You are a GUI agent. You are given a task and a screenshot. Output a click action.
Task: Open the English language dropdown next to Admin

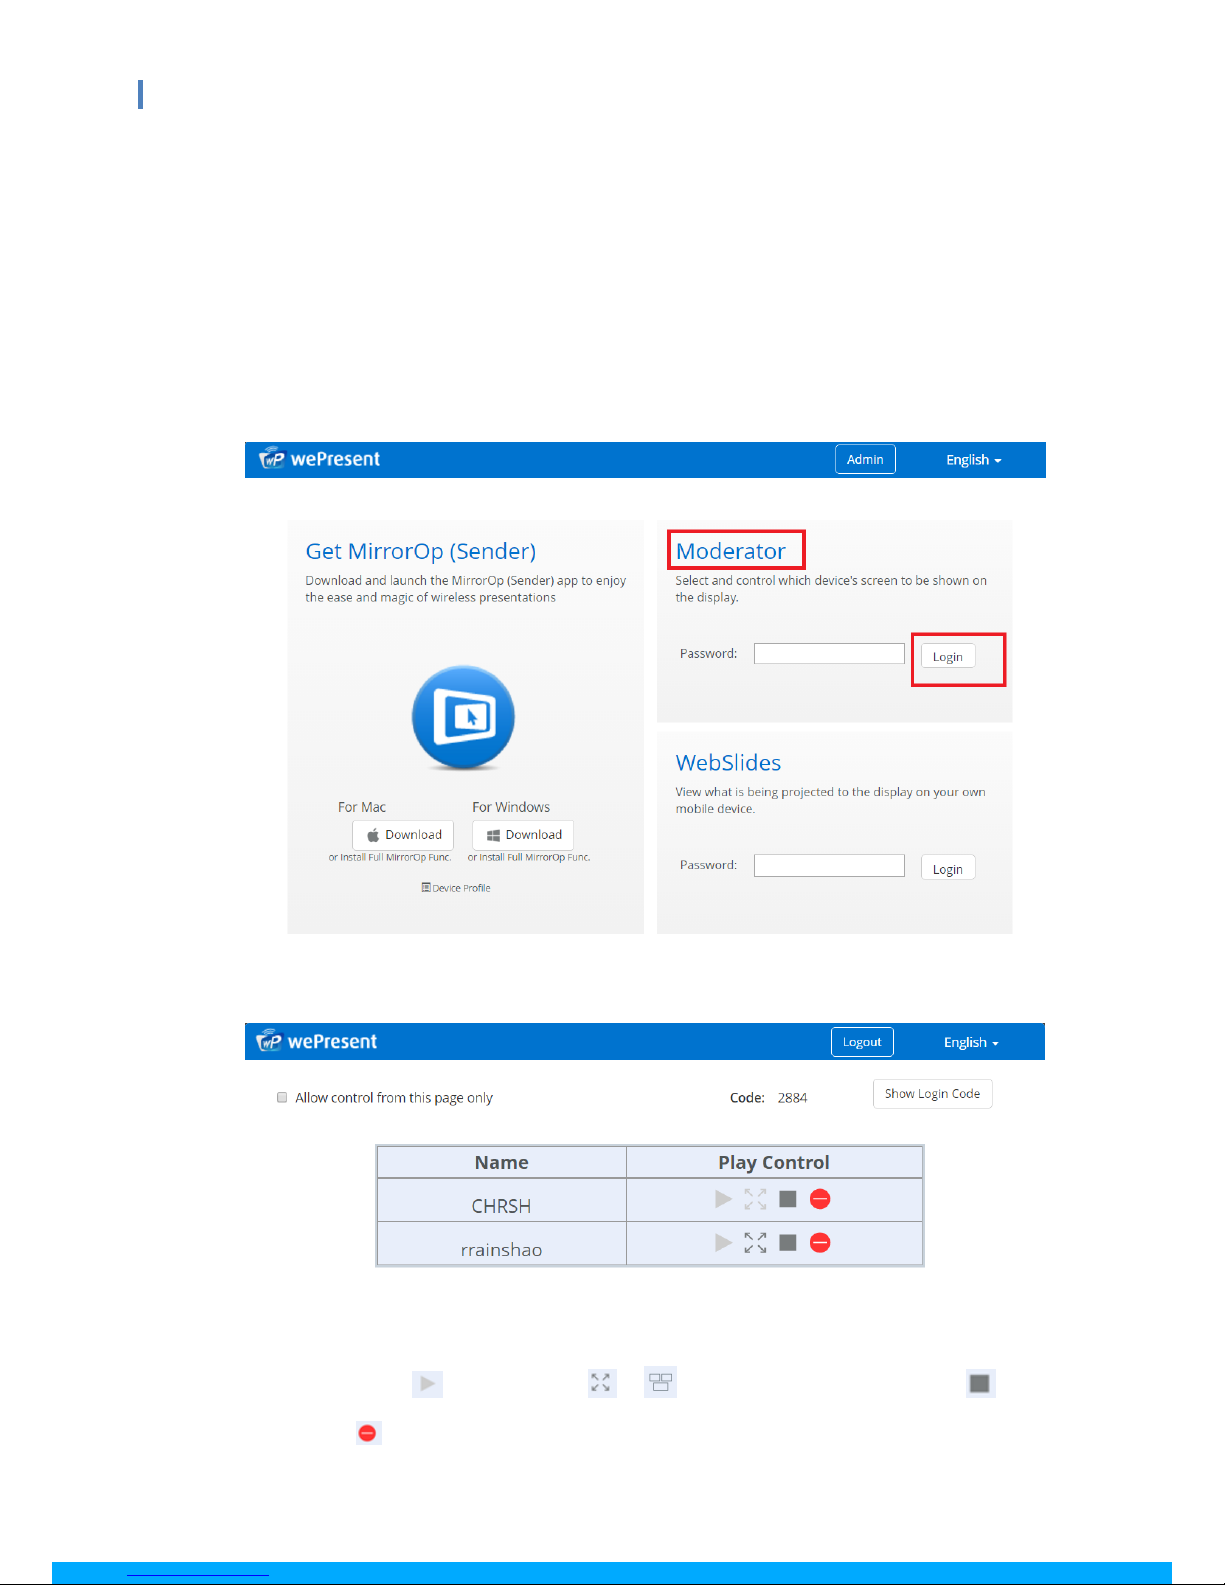pos(973,460)
